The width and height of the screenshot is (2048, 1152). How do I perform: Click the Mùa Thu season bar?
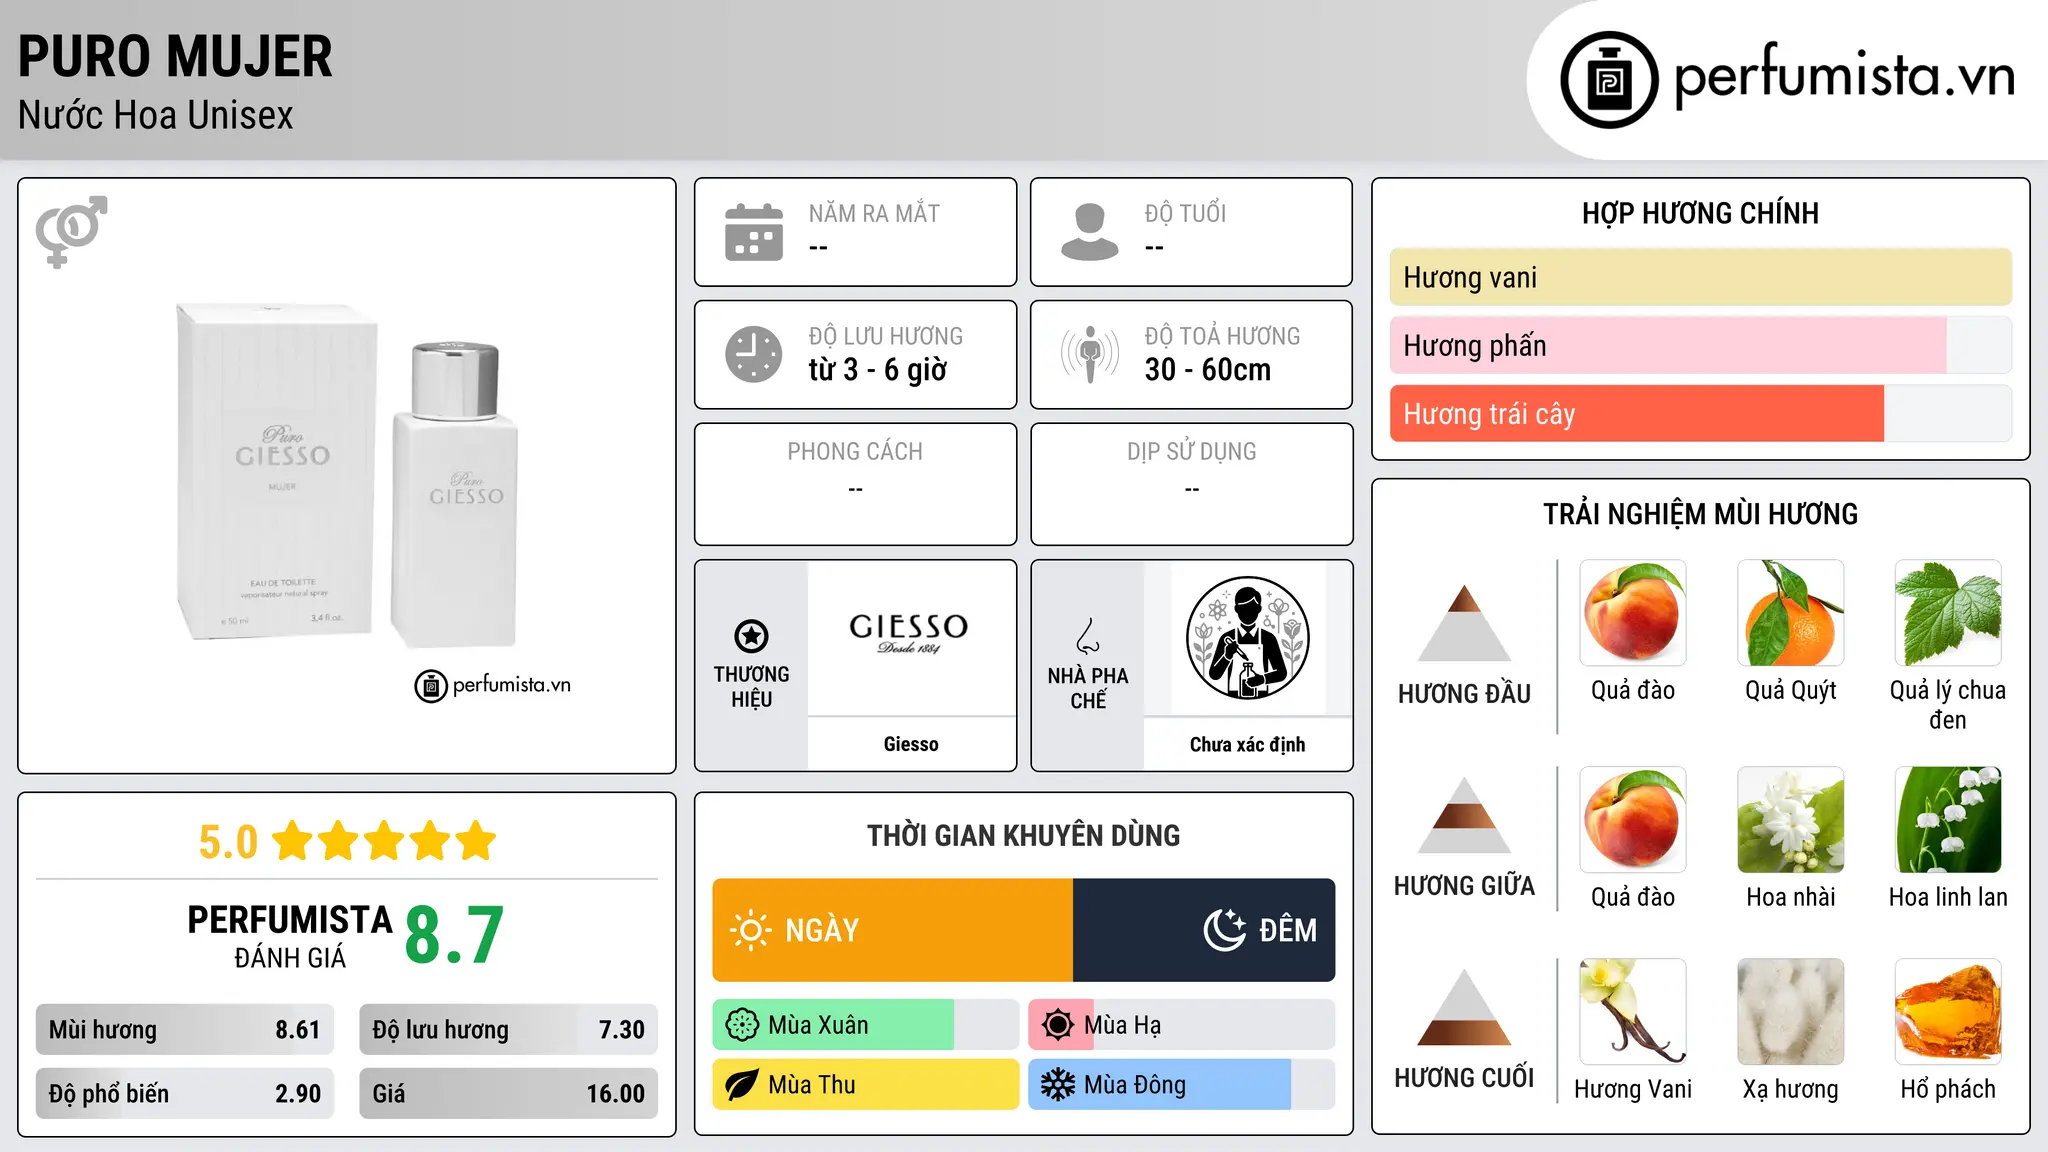(865, 1085)
